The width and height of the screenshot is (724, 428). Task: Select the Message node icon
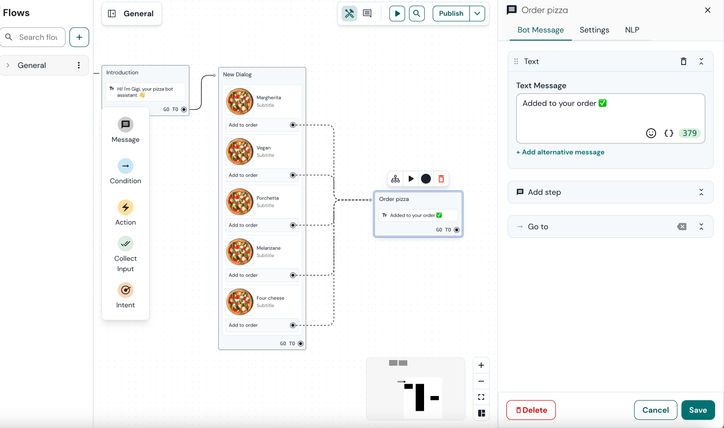point(125,125)
